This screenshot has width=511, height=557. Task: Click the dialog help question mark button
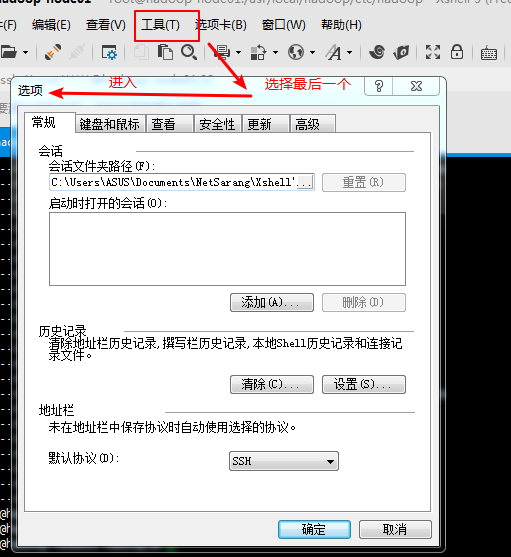(x=379, y=86)
